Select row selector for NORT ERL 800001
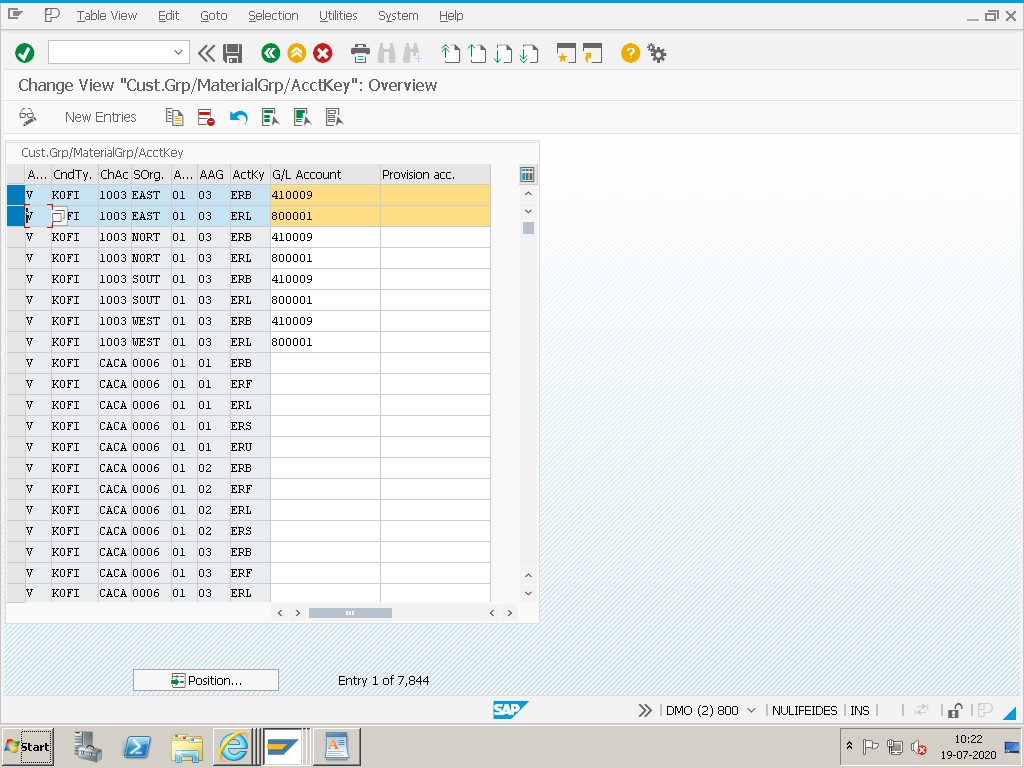 click(x=16, y=258)
